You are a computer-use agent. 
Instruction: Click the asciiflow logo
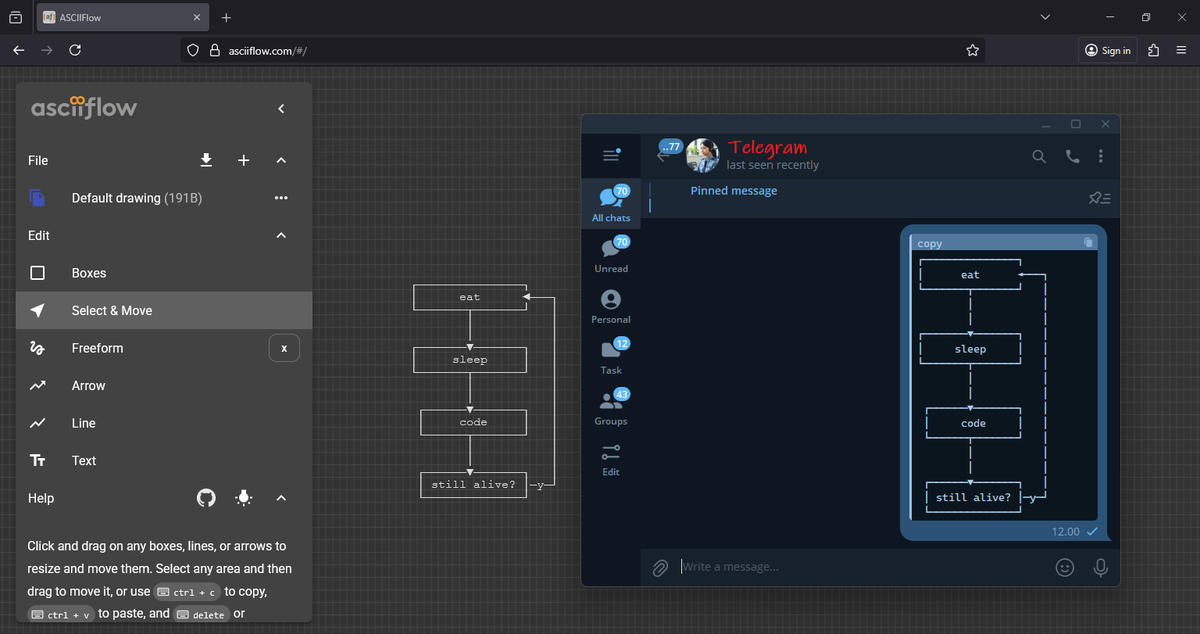(84, 106)
